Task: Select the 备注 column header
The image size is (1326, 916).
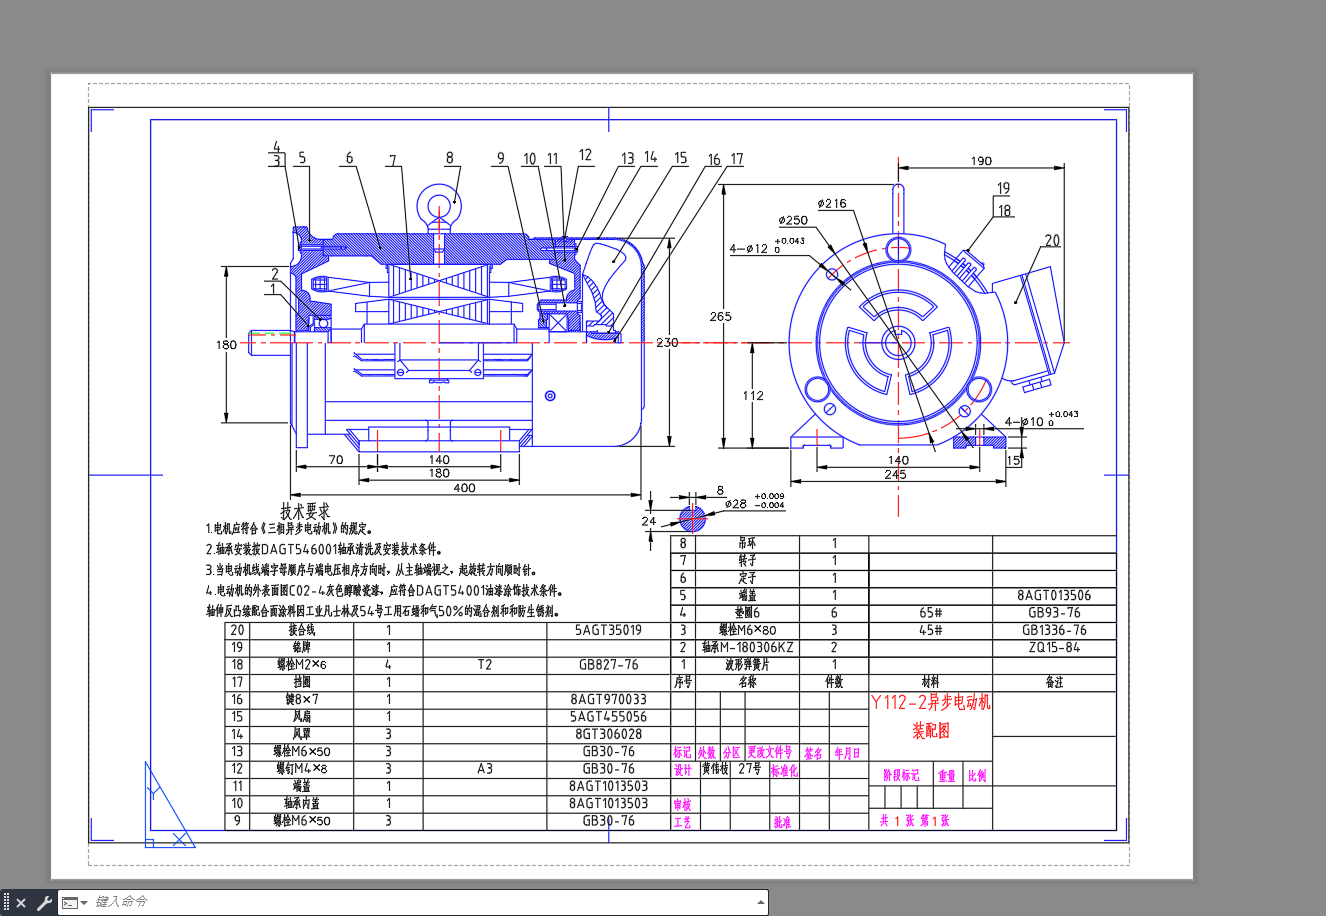Action: 1054,682
